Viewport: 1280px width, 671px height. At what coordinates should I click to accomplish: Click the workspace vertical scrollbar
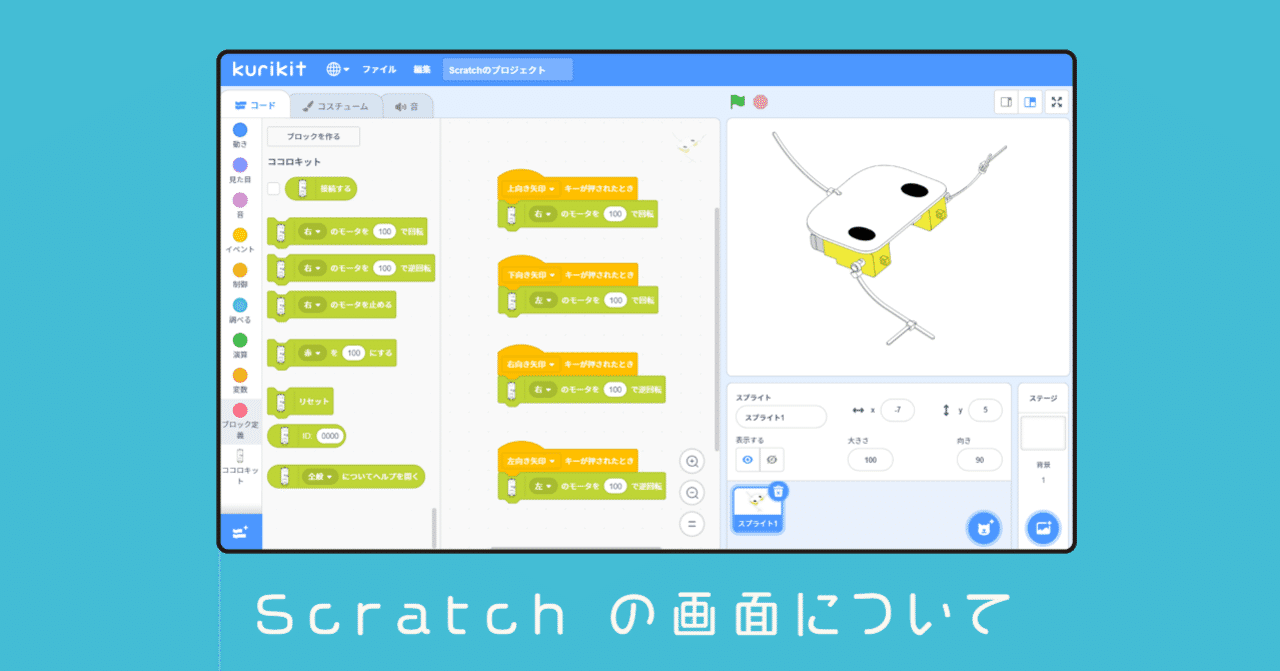pyautogui.click(x=716, y=328)
